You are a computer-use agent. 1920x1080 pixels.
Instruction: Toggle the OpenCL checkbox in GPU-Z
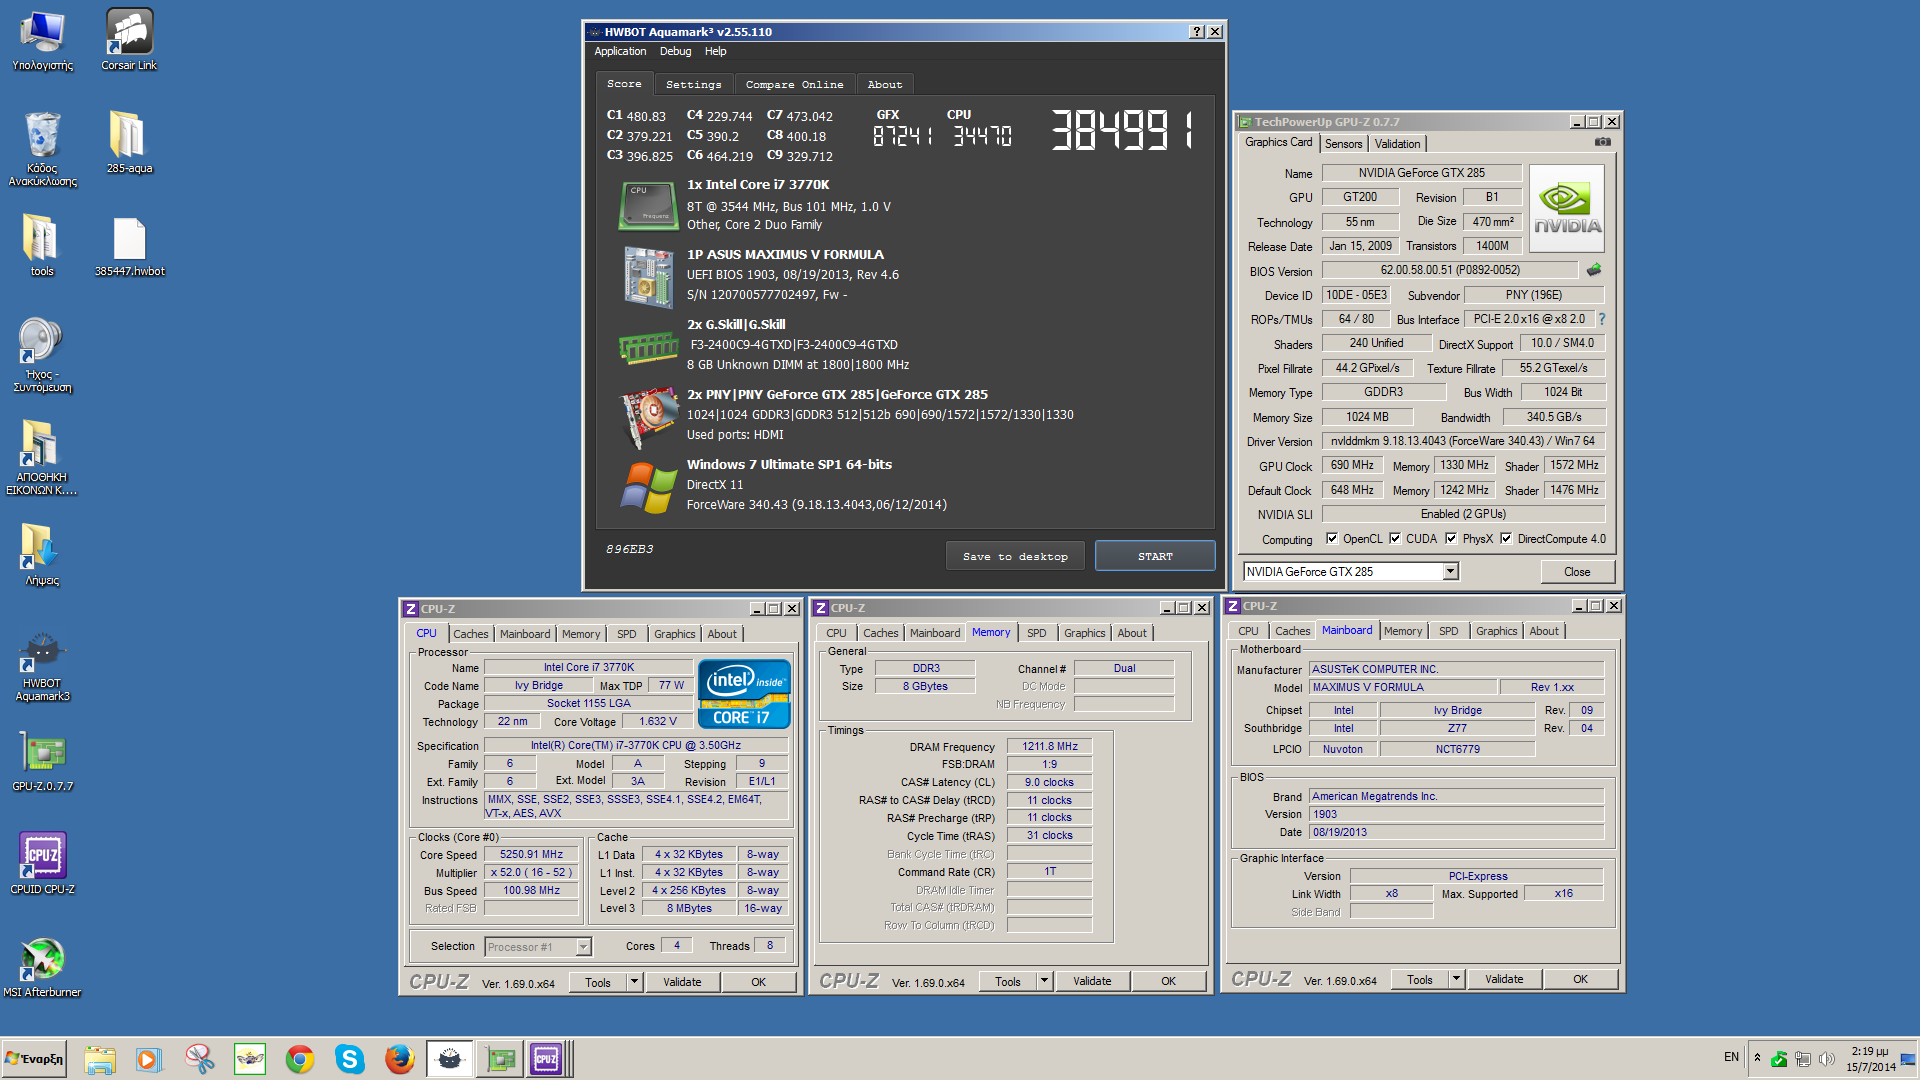pyautogui.click(x=1332, y=539)
